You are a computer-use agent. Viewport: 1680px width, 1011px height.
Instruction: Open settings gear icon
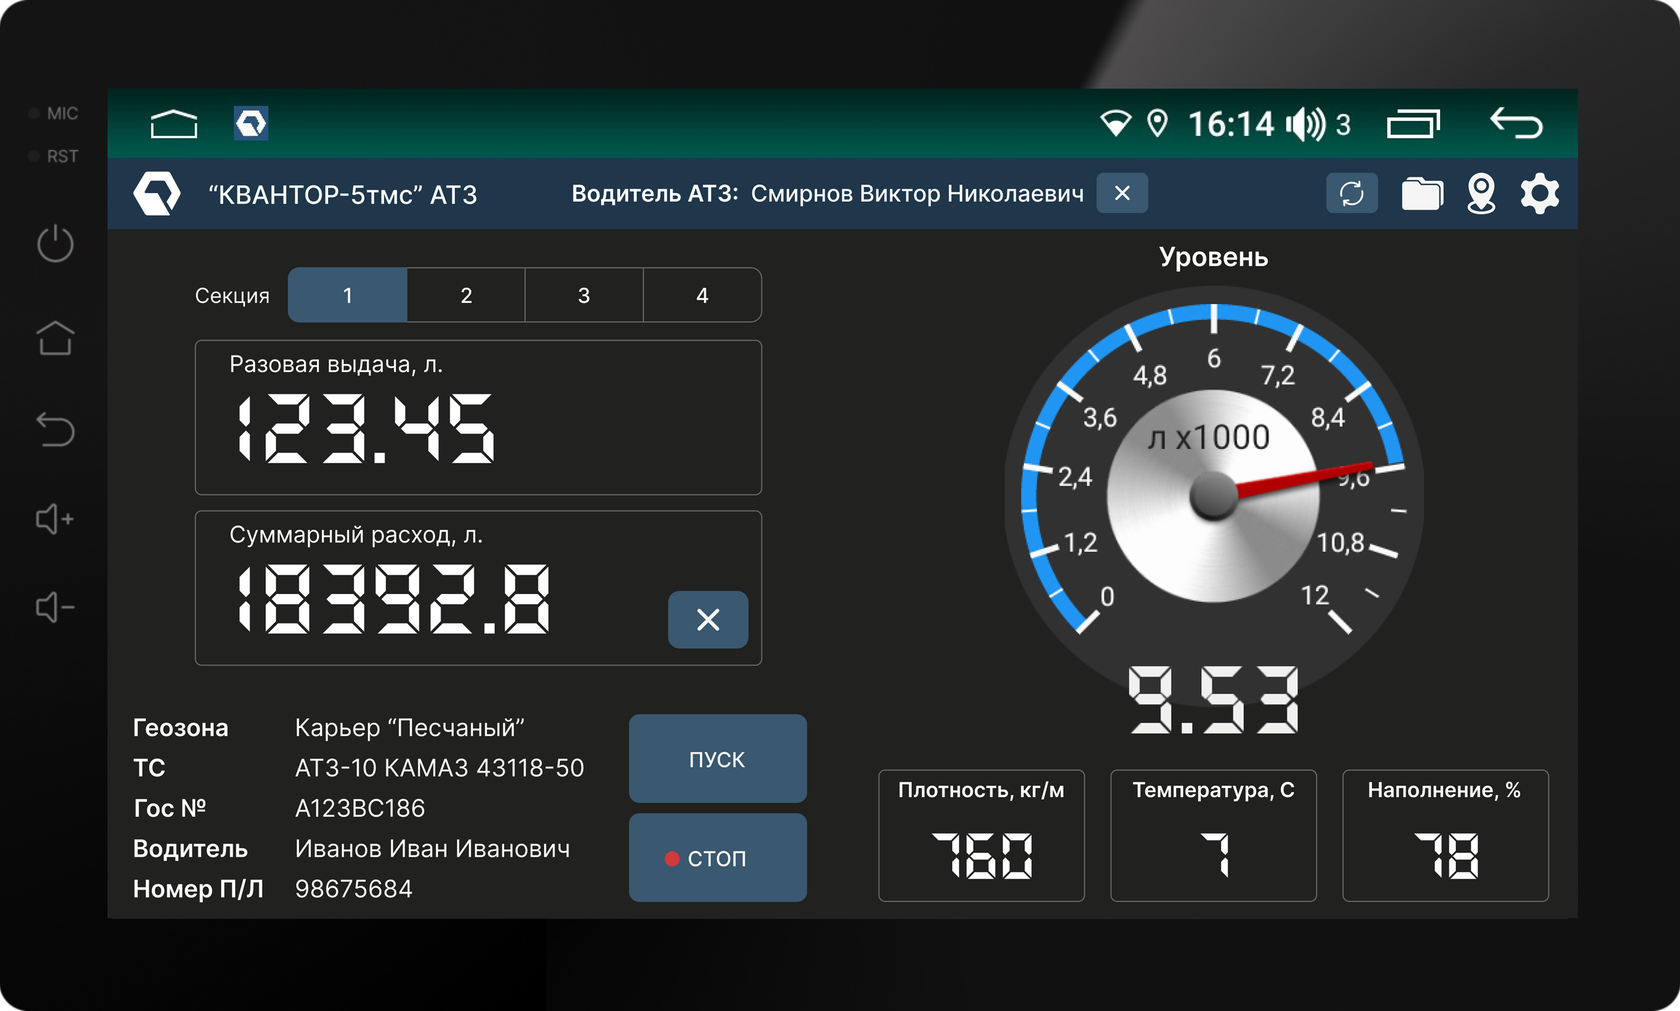pyautogui.click(x=1539, y=193)
